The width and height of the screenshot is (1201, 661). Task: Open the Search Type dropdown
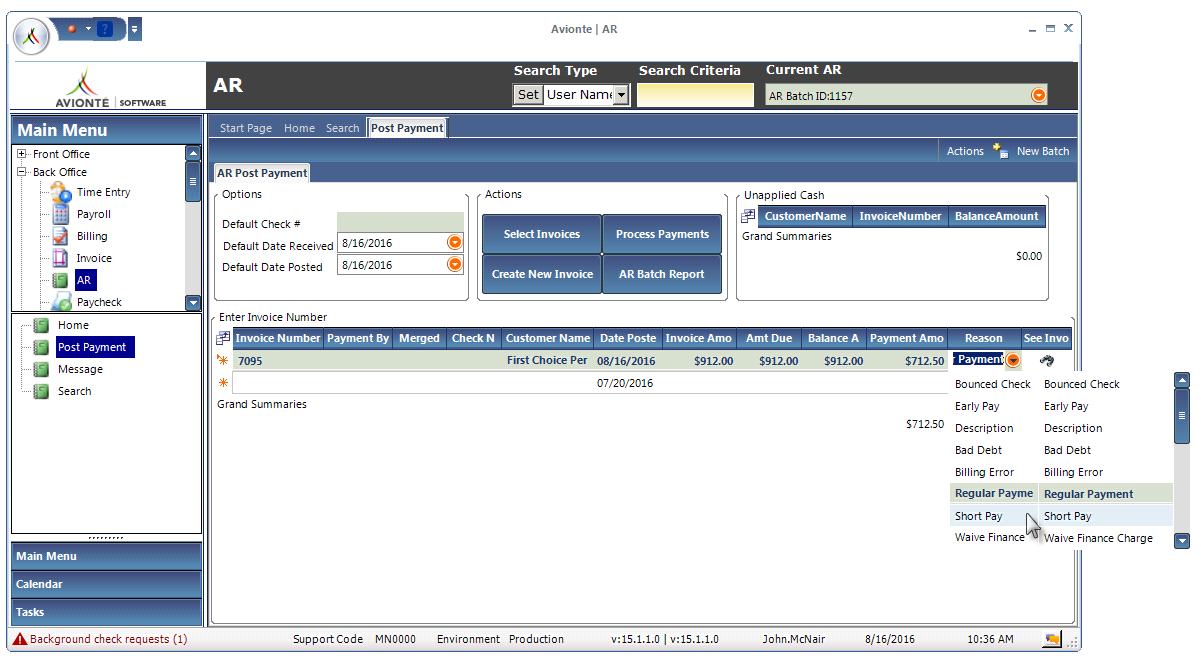click(621, 95)
